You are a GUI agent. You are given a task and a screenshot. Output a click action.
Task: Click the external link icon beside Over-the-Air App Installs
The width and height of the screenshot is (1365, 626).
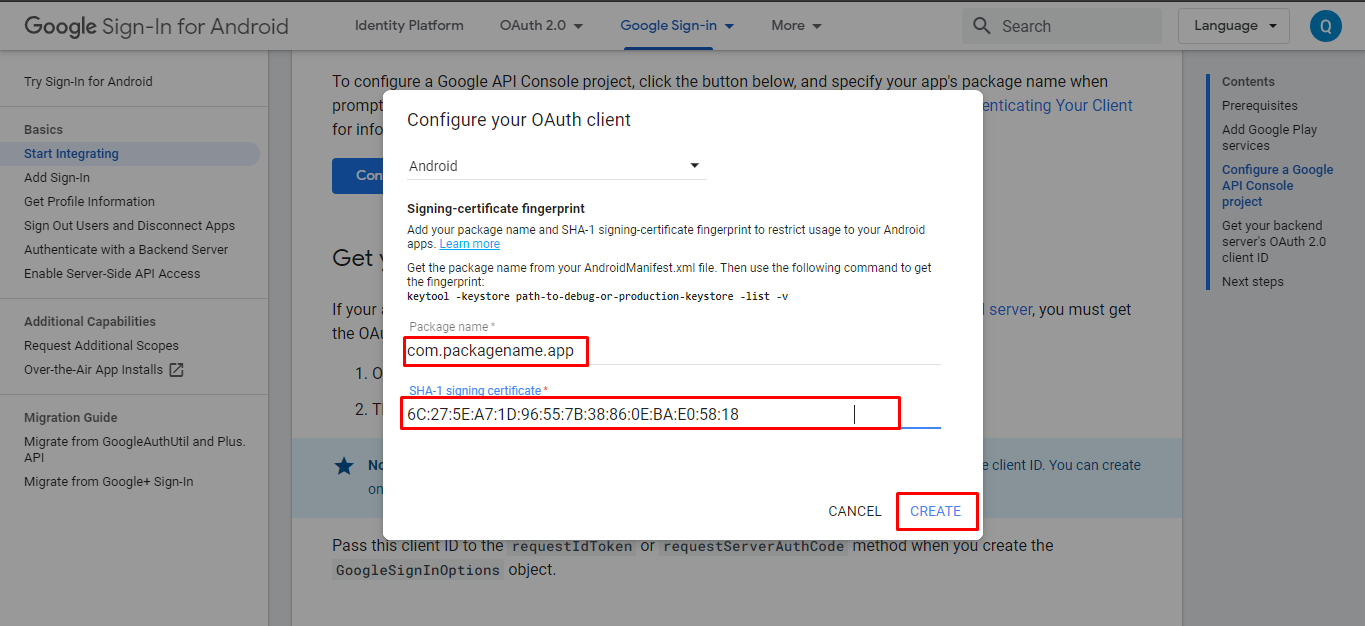pos(176,370)
